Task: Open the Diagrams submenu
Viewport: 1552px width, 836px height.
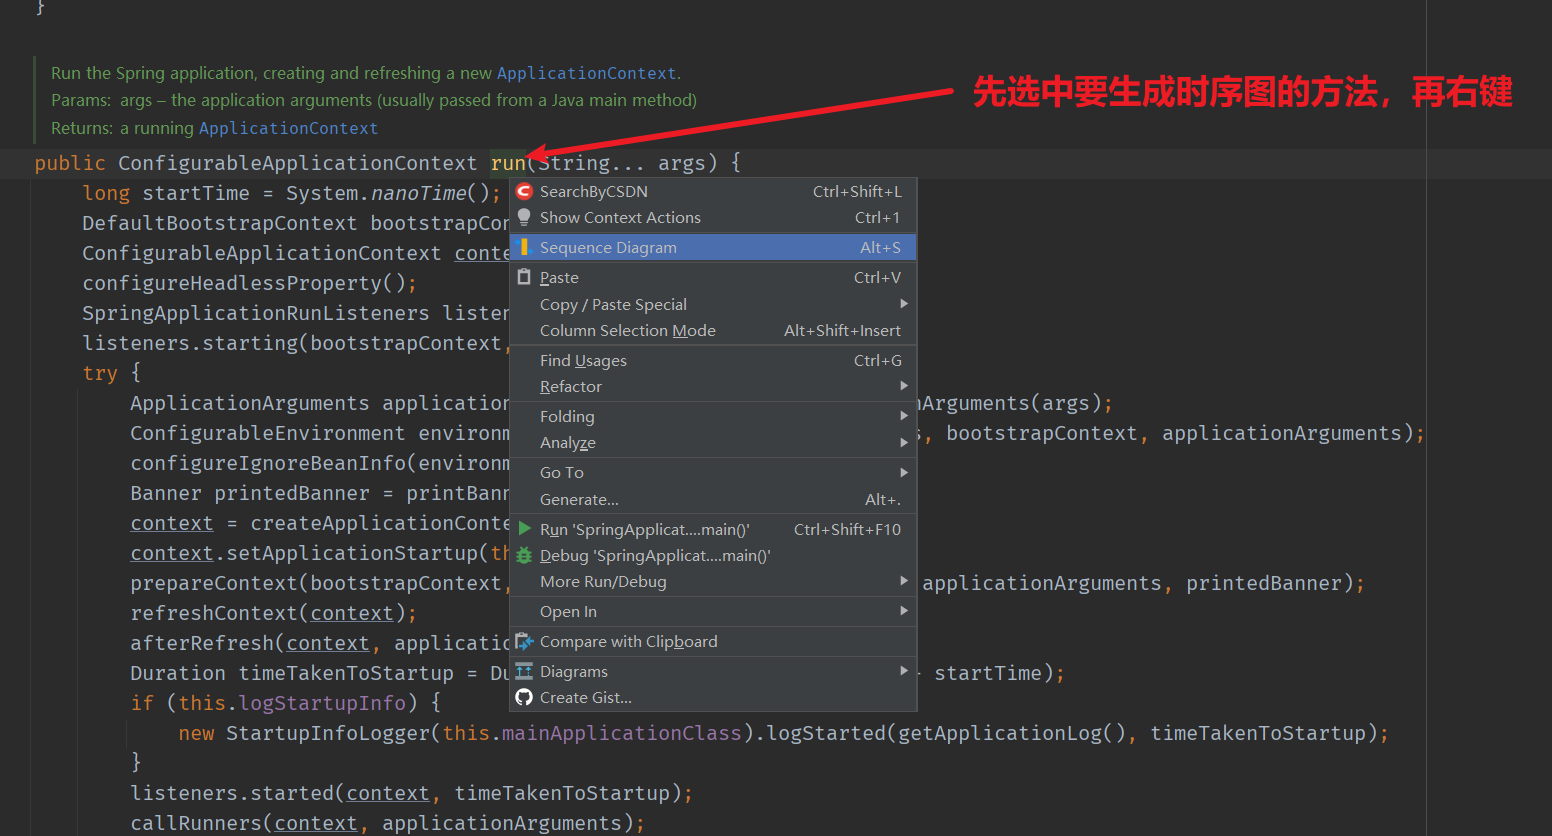Action: [x=713, y=671]
